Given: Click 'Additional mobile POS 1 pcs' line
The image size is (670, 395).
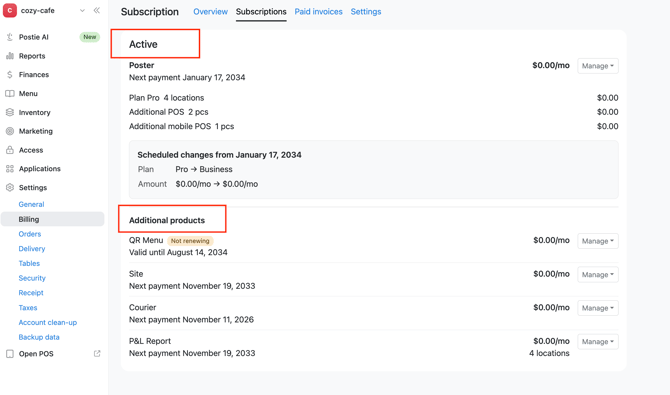Looking at the screenshot, I should (182, 127).
